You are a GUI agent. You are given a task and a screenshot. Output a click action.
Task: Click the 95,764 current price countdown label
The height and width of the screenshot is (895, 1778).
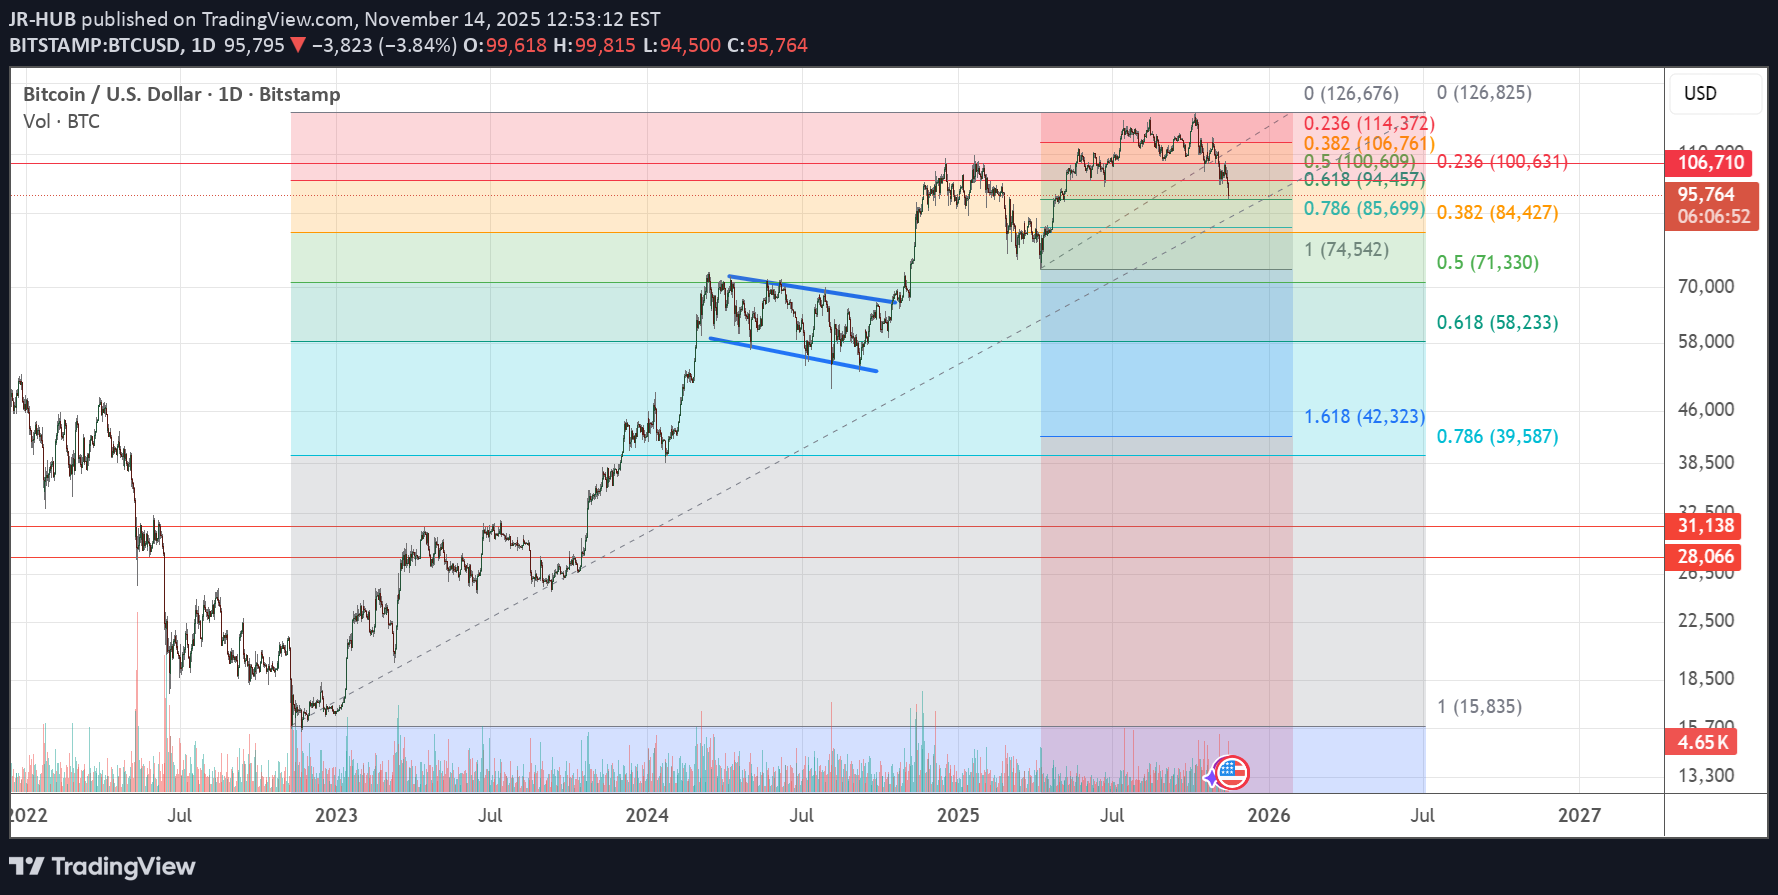coord(1712,205)
